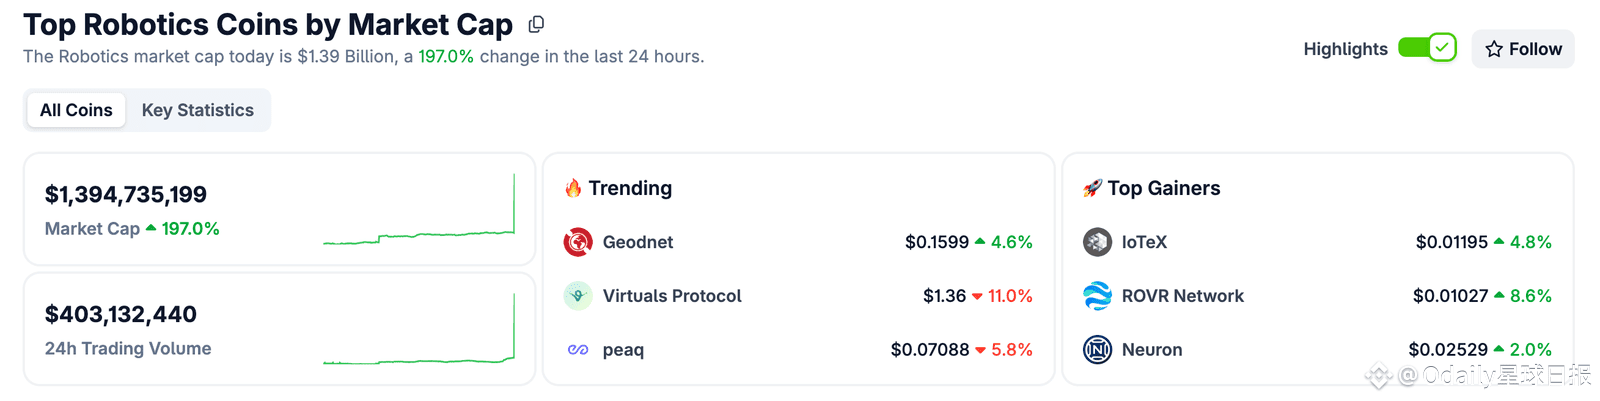Open the Virtuals Protocol coin page
Viewport: 1600px width, 401px height.
pos(672,296)
